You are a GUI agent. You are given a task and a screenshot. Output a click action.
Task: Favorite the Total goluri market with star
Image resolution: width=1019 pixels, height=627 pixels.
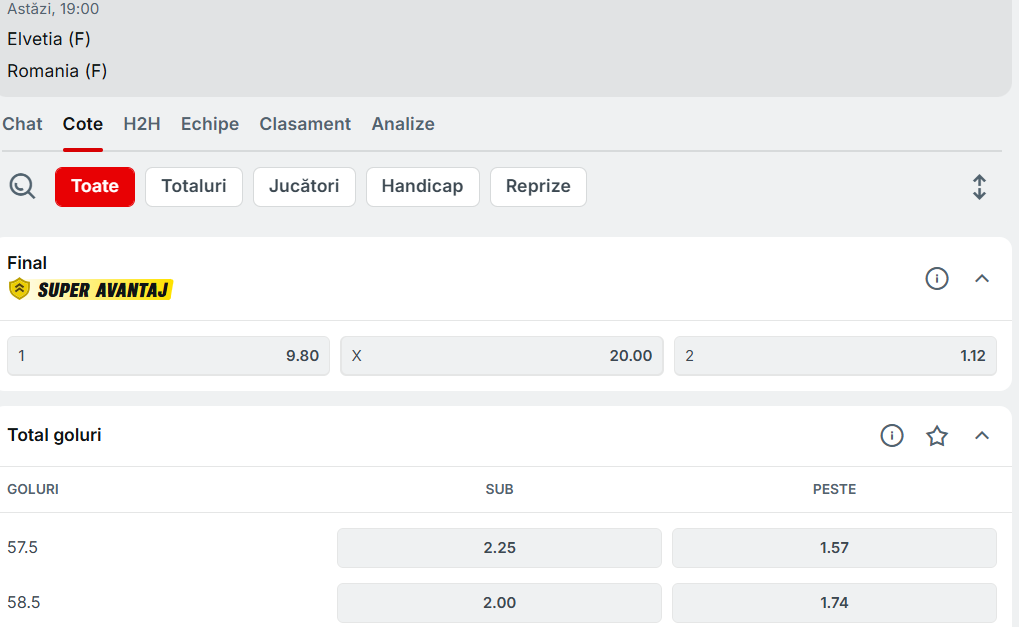coord(936,435)
